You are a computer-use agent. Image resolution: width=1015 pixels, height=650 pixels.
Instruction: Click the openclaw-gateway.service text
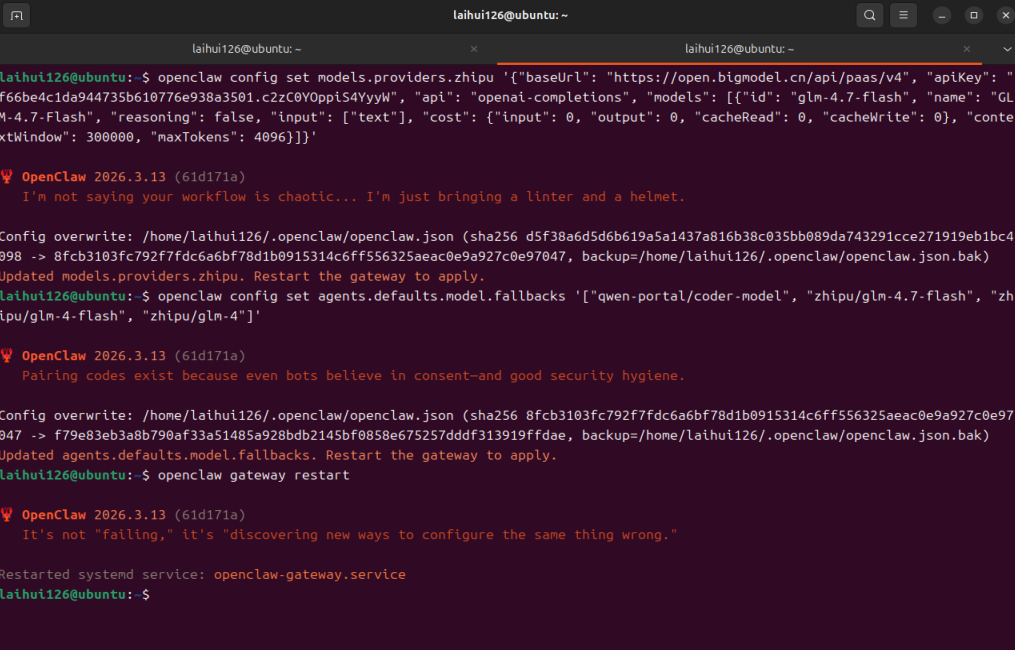pos(309,575)
